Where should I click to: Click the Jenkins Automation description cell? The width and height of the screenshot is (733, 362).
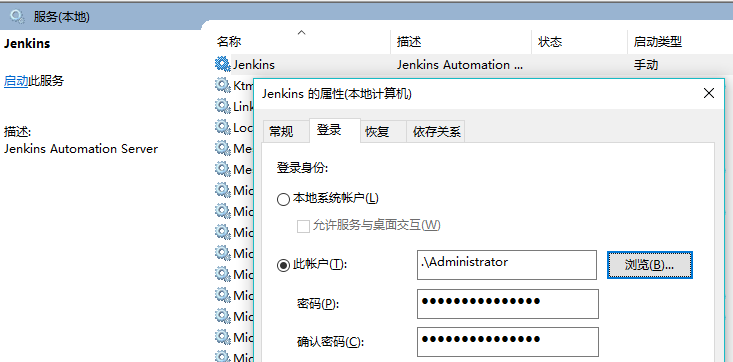coord(460,65)
